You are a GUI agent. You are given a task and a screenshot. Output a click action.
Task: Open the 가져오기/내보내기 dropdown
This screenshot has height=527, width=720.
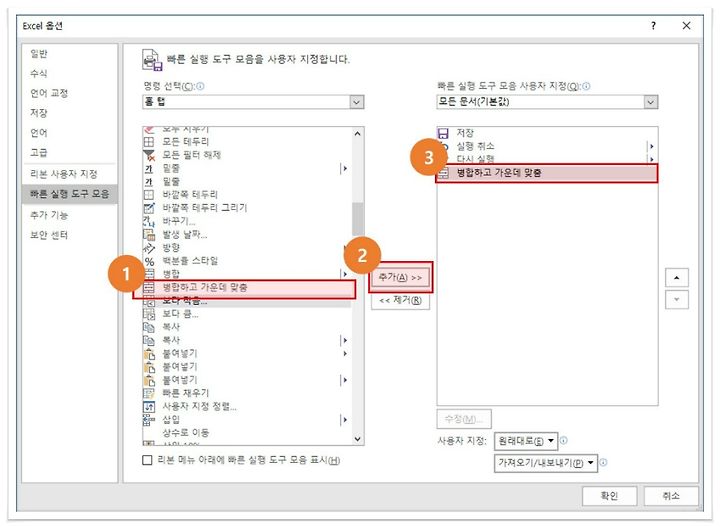[546, 463]
